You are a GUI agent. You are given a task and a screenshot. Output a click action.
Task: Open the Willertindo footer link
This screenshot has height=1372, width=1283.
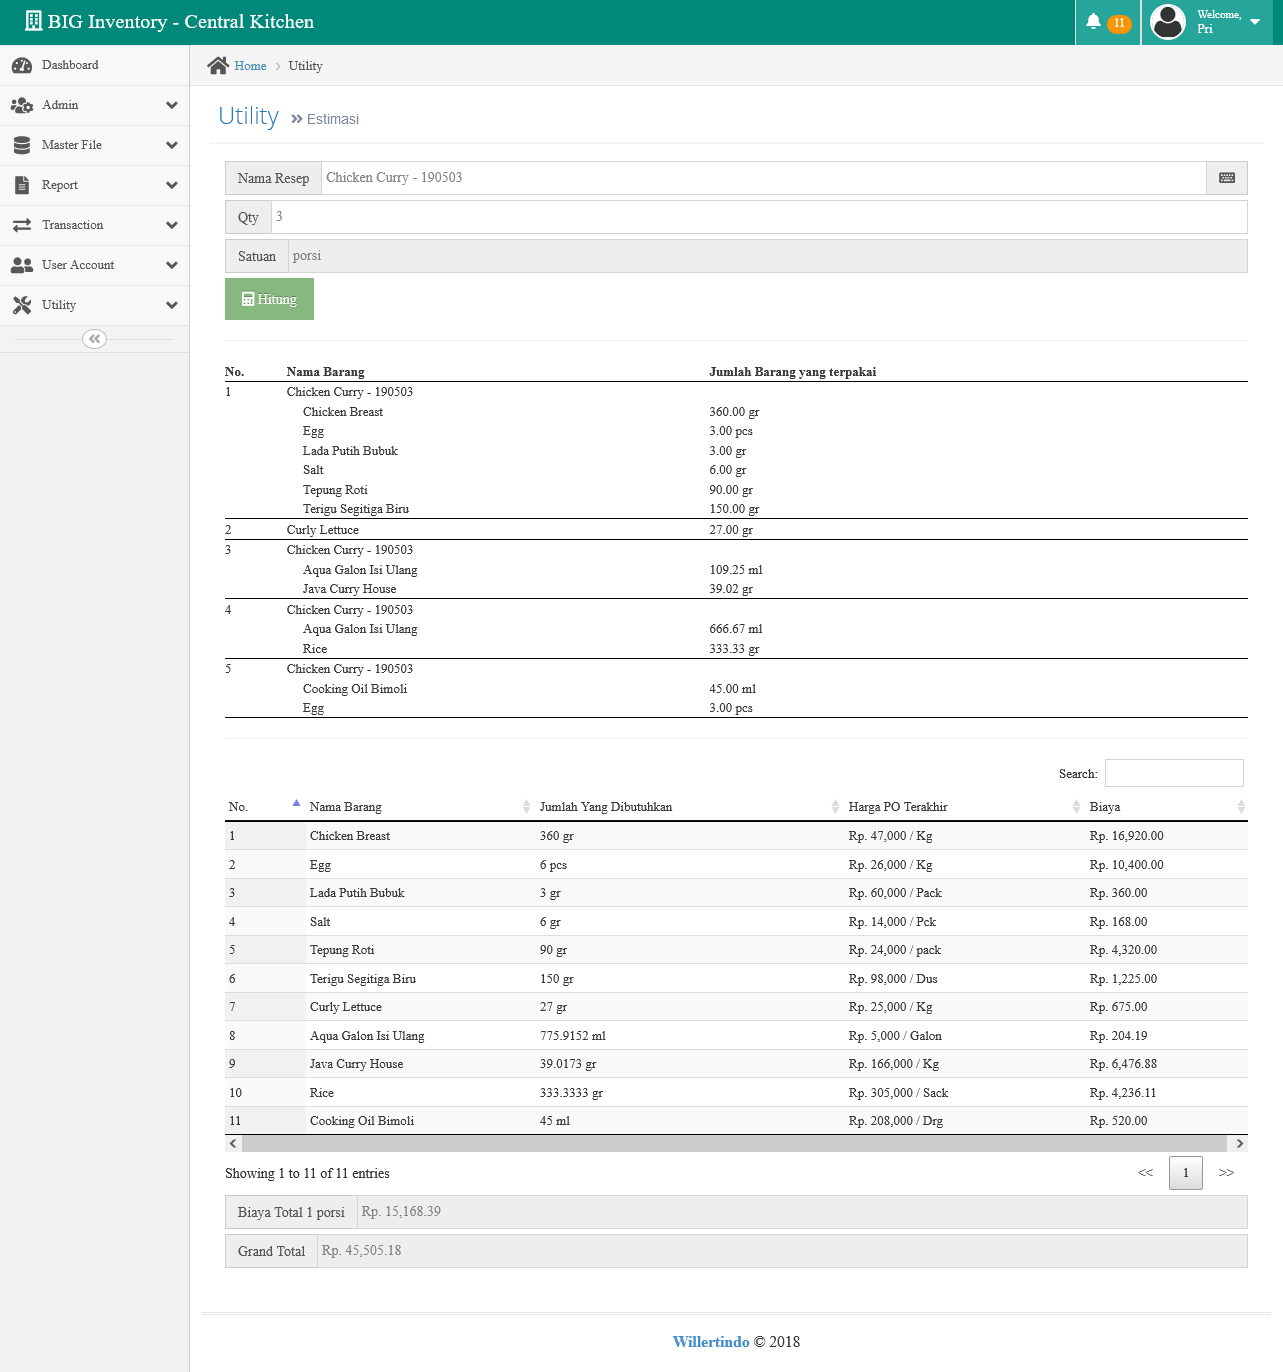tap(711, 1342)
